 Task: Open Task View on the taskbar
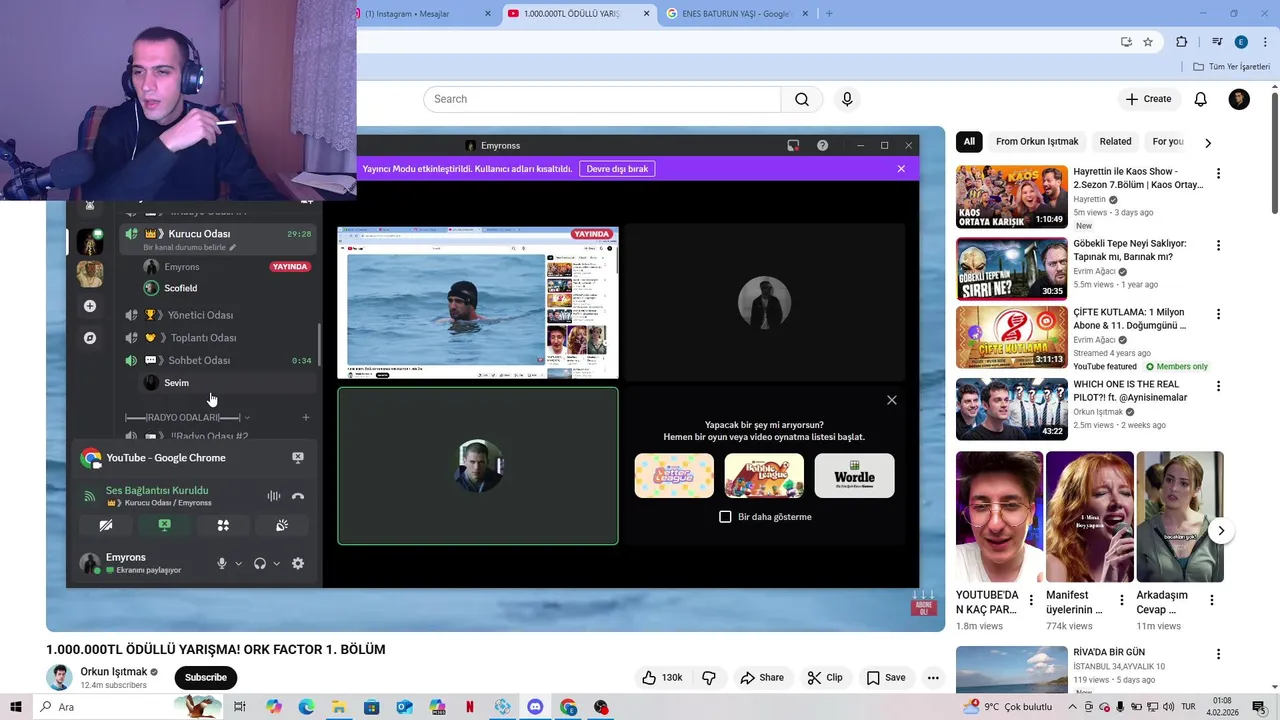click(240, 707)
